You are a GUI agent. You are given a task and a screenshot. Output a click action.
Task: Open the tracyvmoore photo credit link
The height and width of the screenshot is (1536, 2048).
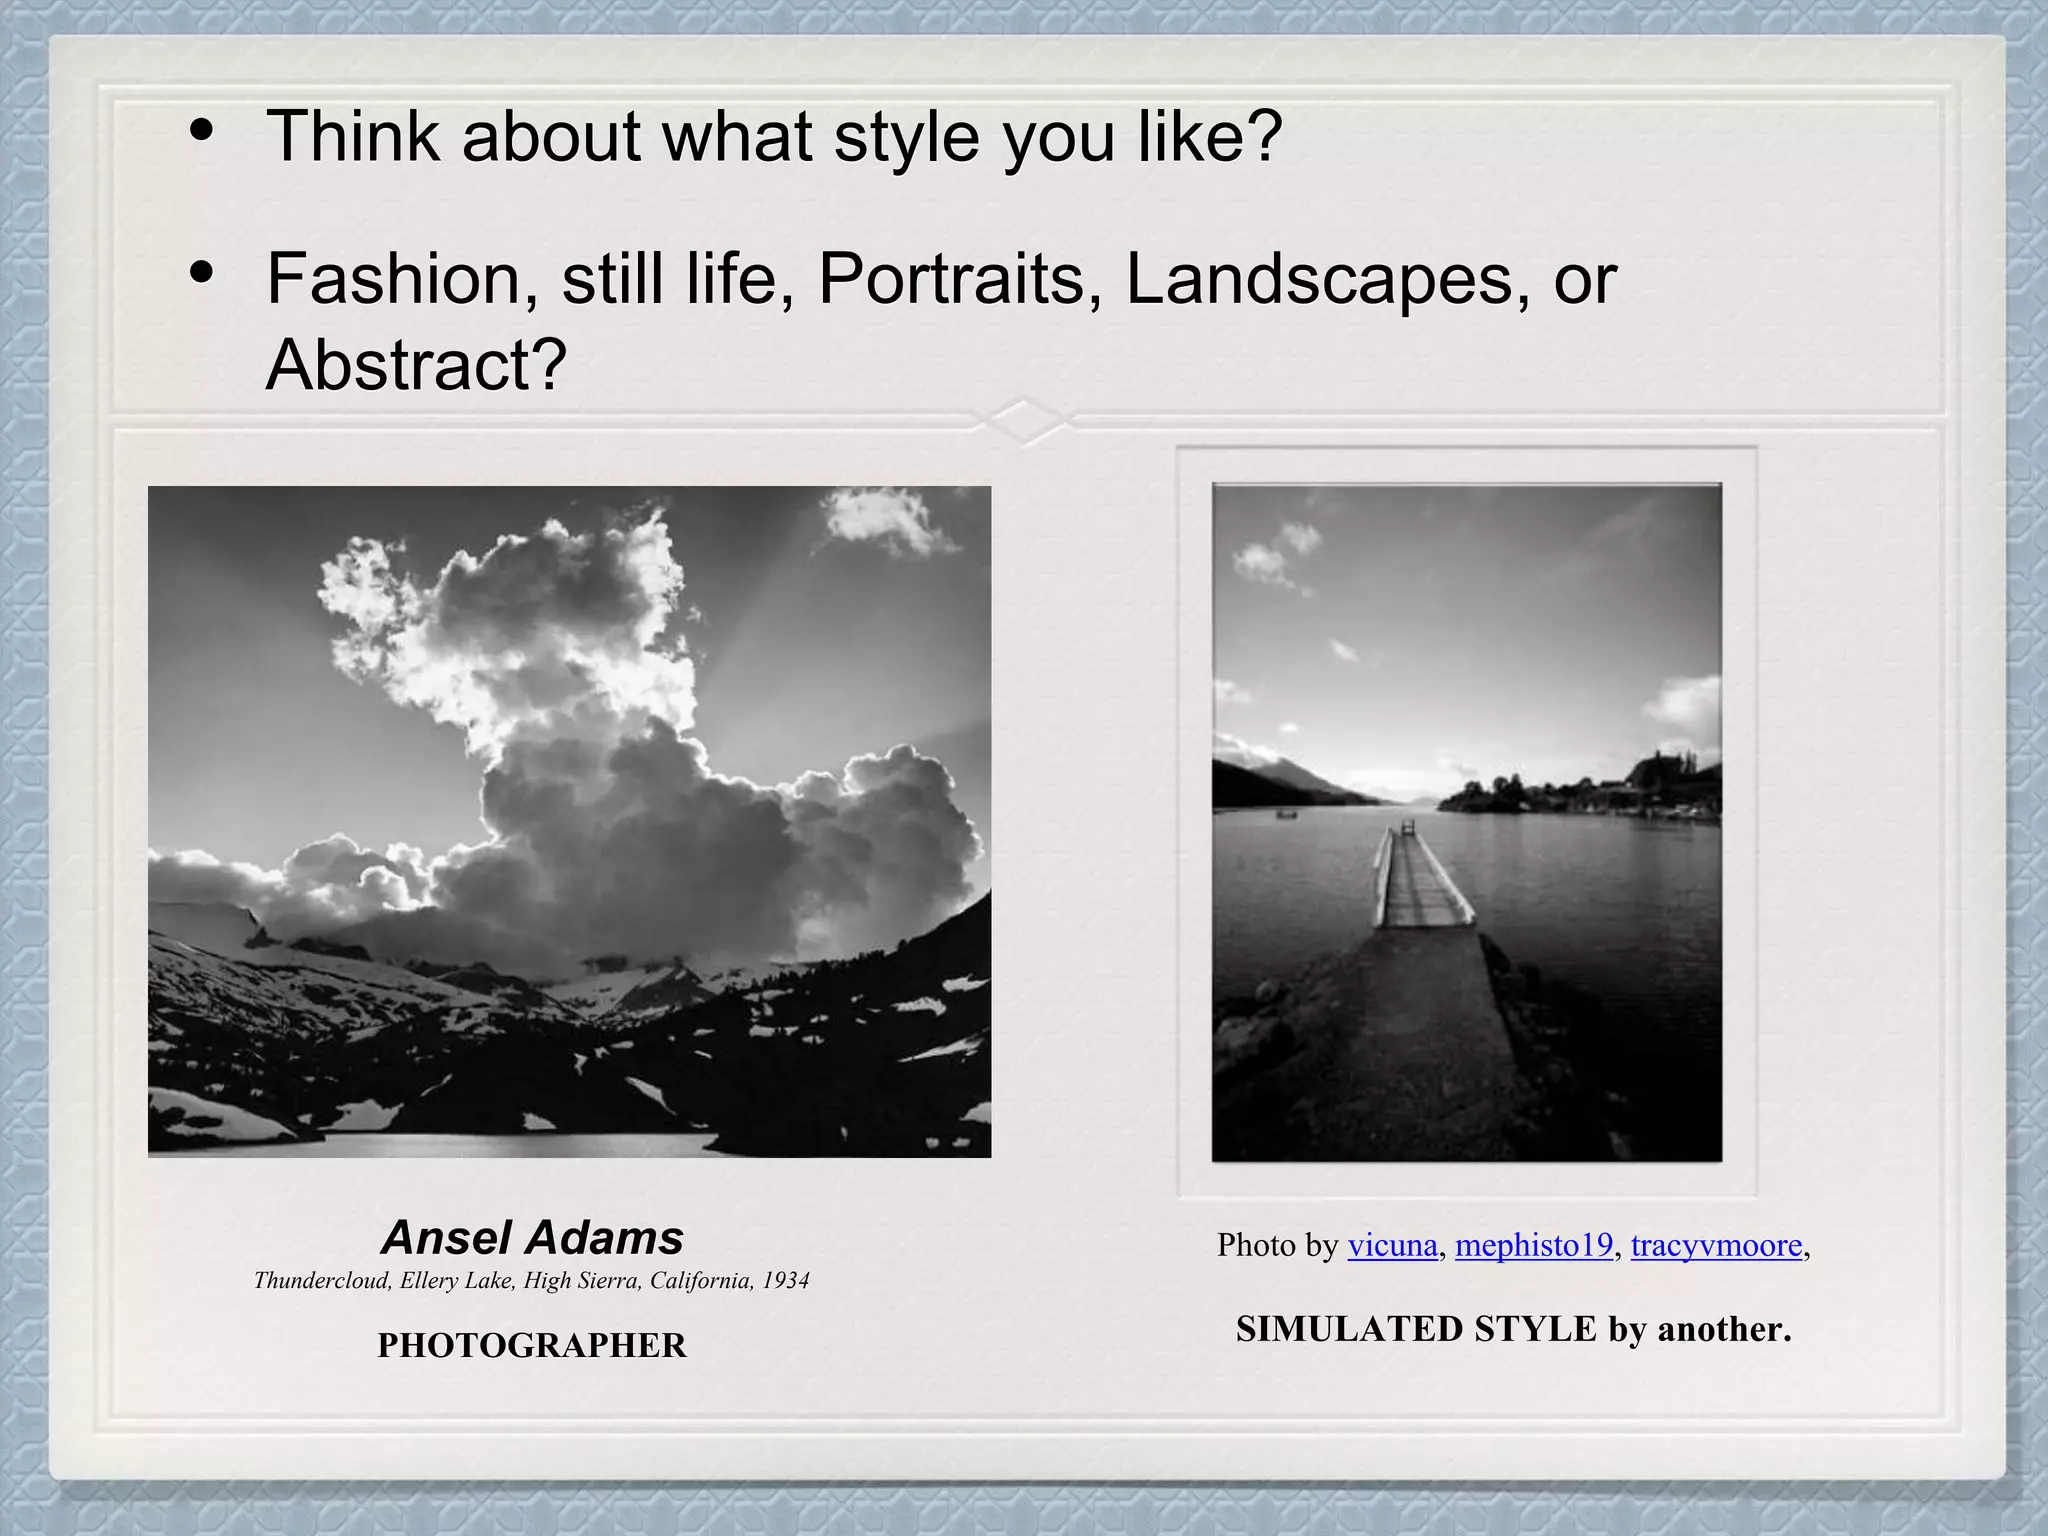(x=1716, y=1245)
